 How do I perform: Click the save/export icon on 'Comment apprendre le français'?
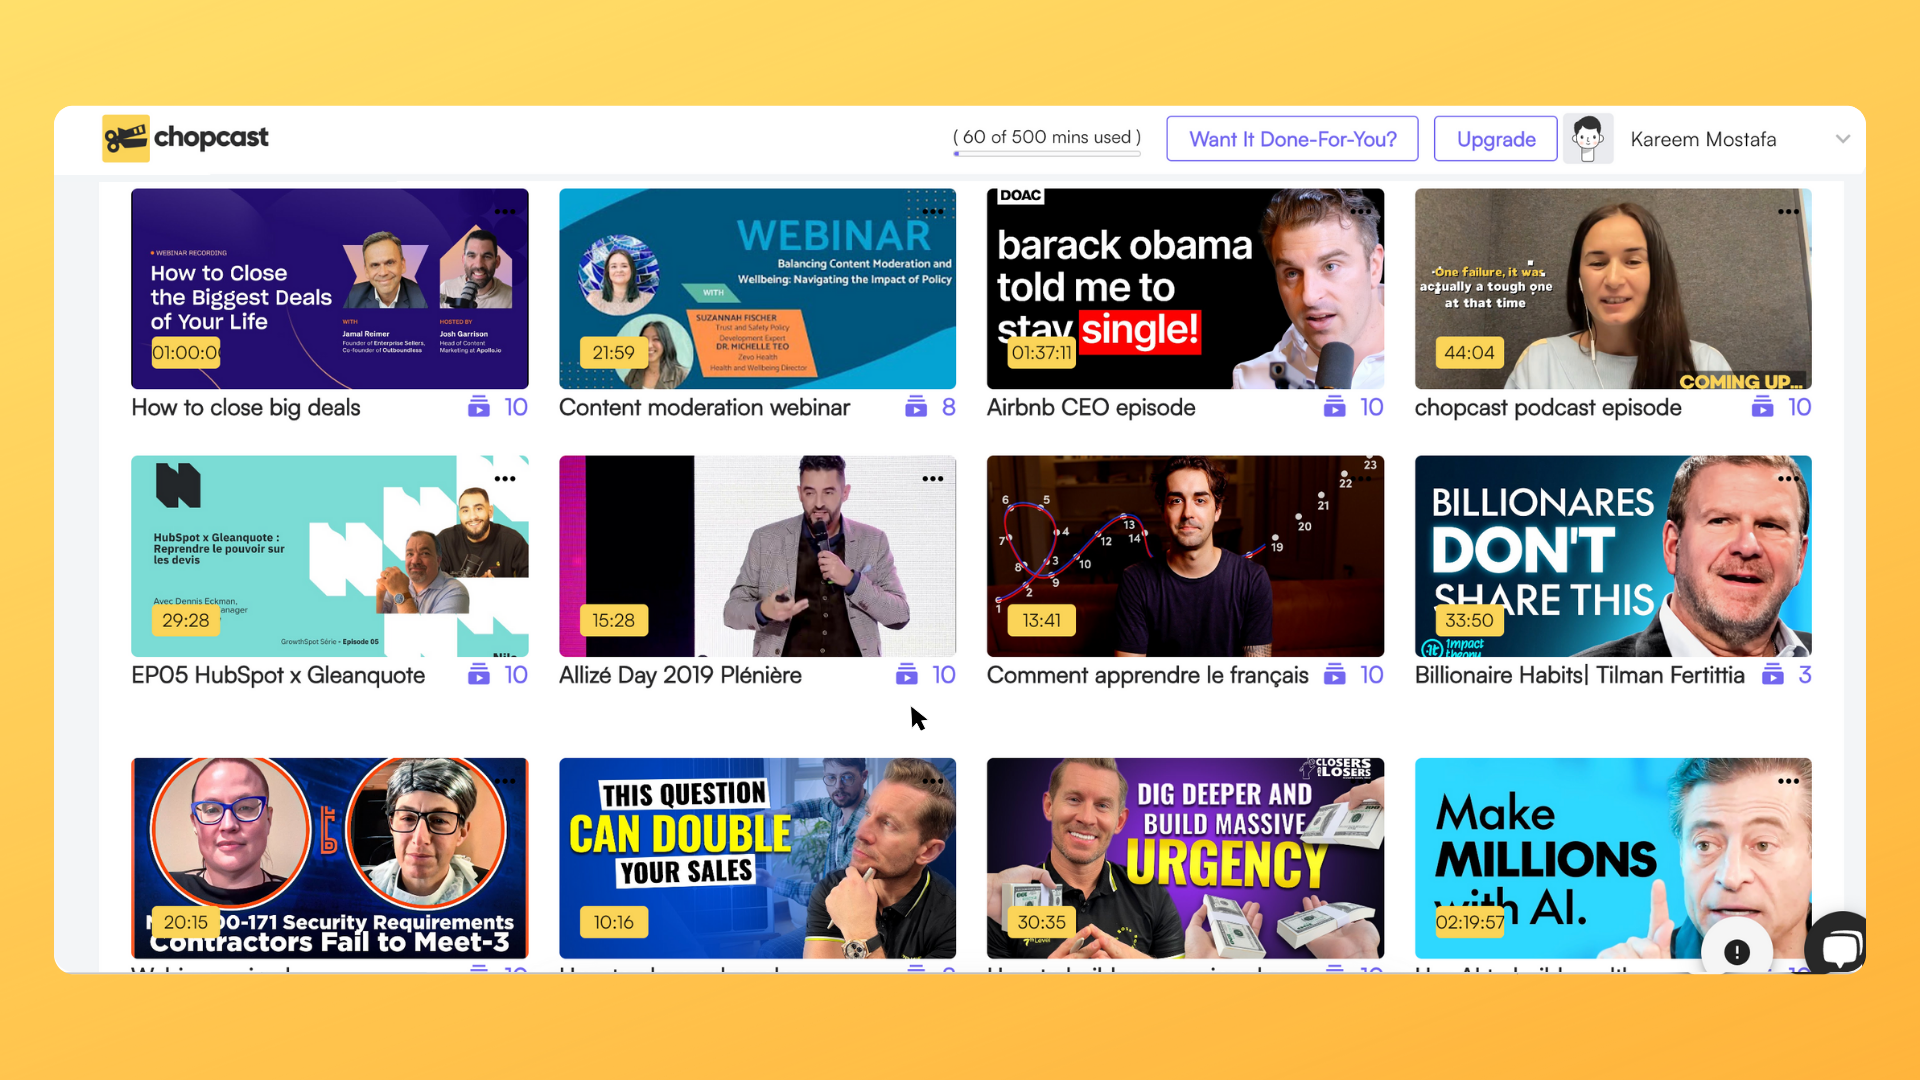pos(1336,675)
